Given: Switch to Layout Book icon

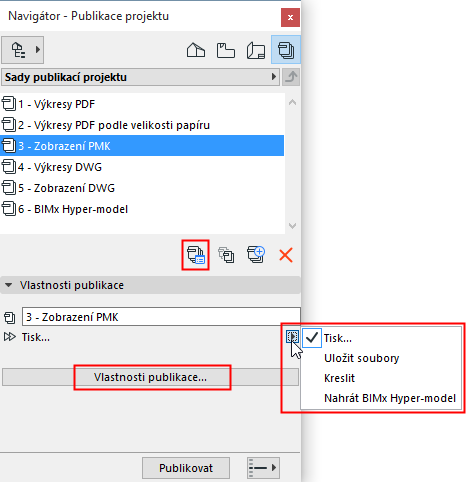Looking at the screenshot, I should coord(256,51).
